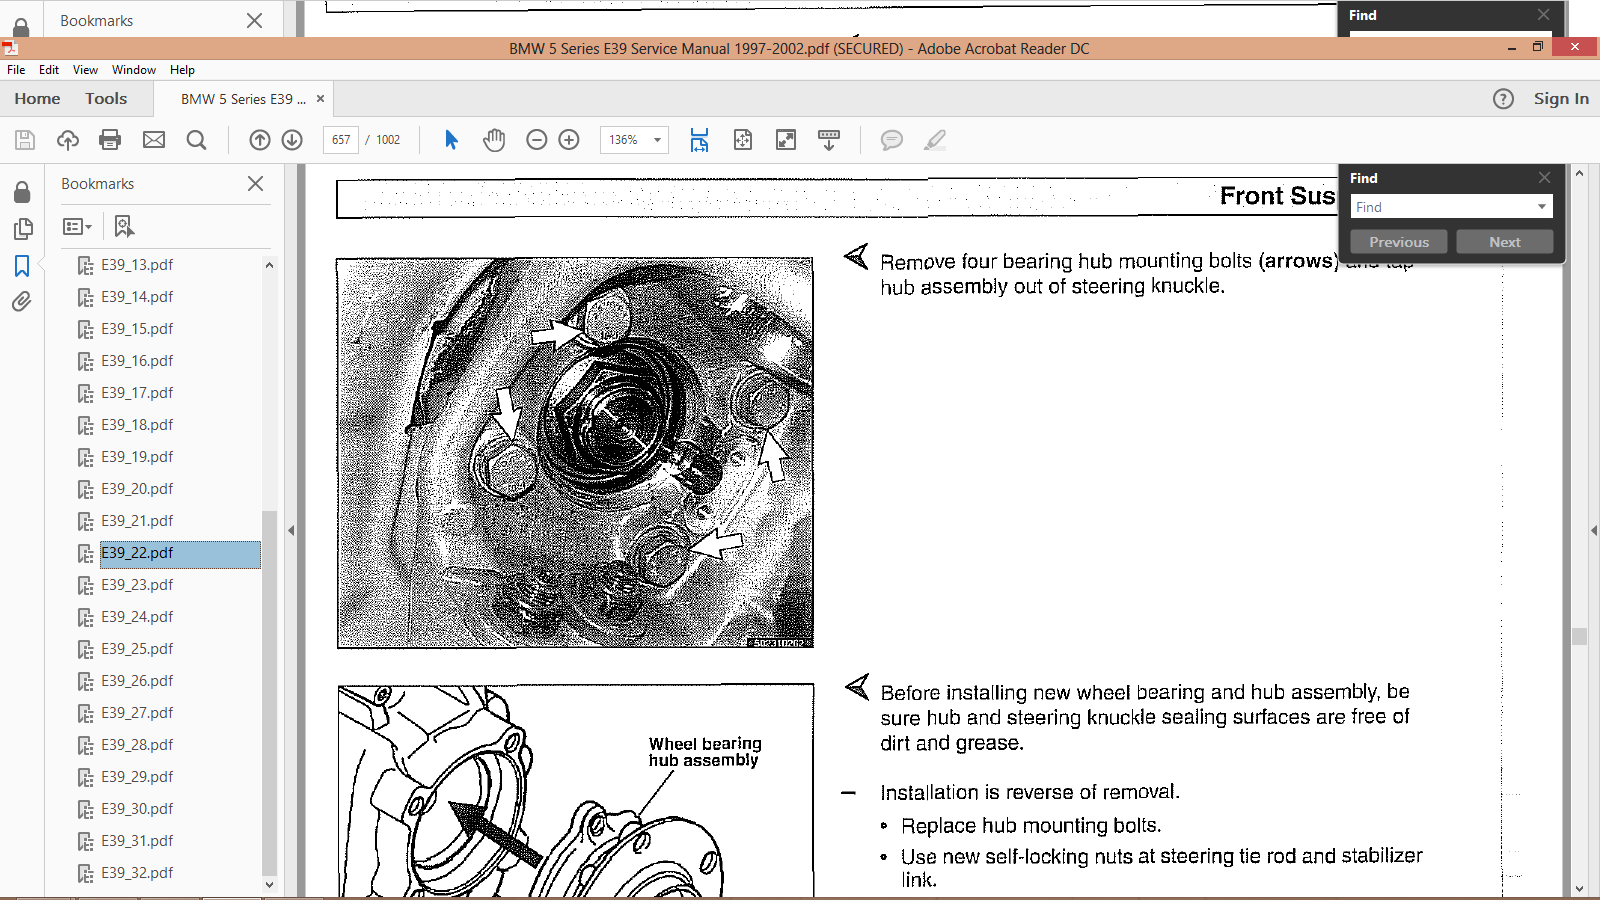Click the Sign In link
This screenshot has width=1600, height=900.
click(x=1561, y=99)
